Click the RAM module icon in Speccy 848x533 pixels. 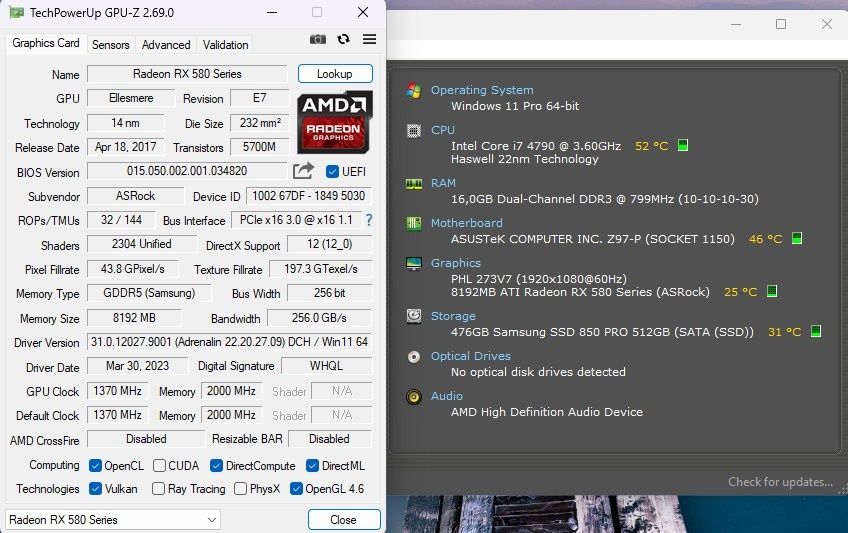[x=414, y=184]
